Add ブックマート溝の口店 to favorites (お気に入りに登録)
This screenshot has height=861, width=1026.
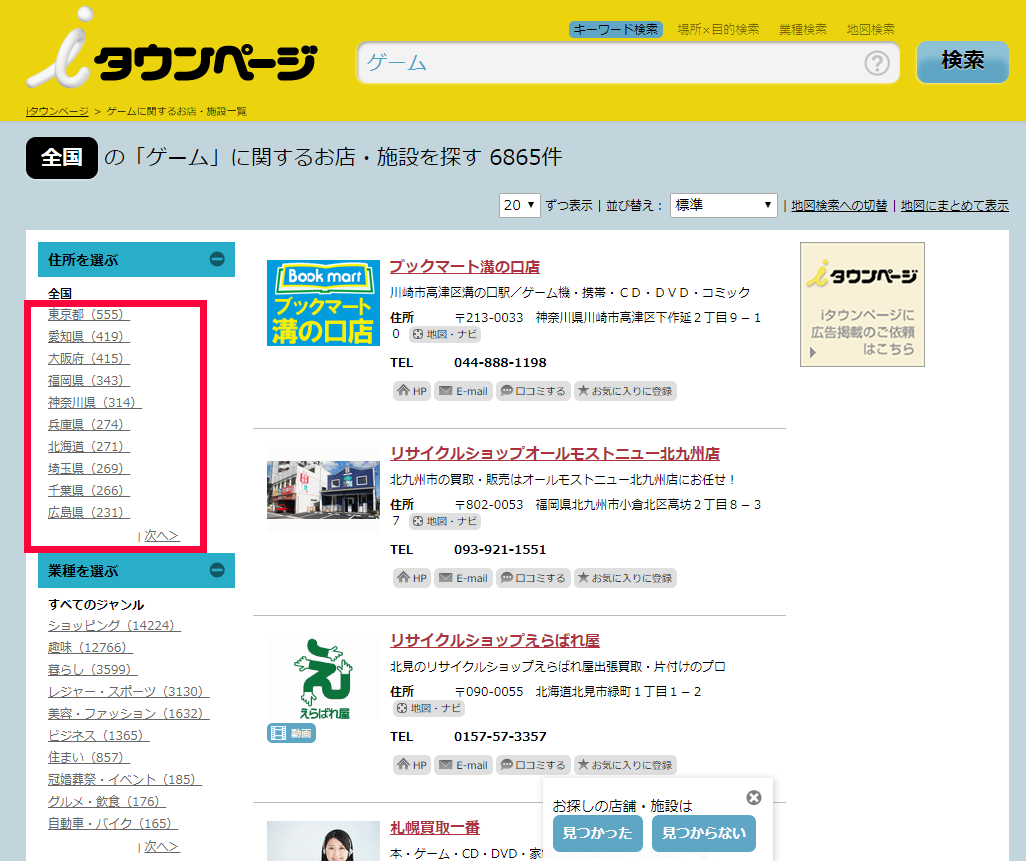pyautogui.click(x=625, y=391)
